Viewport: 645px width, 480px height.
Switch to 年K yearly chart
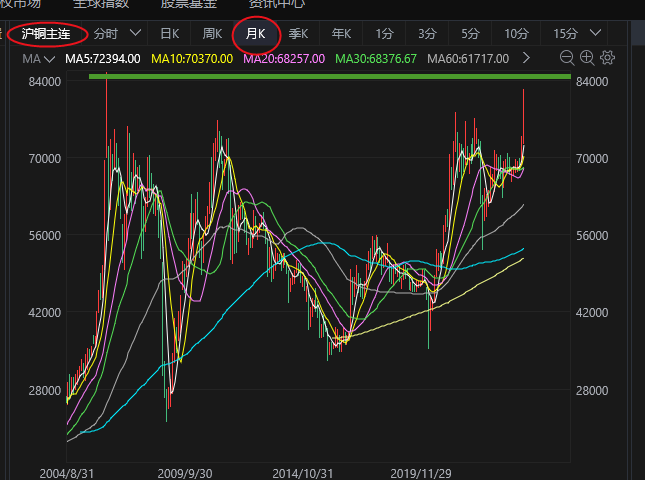(341, 34)
